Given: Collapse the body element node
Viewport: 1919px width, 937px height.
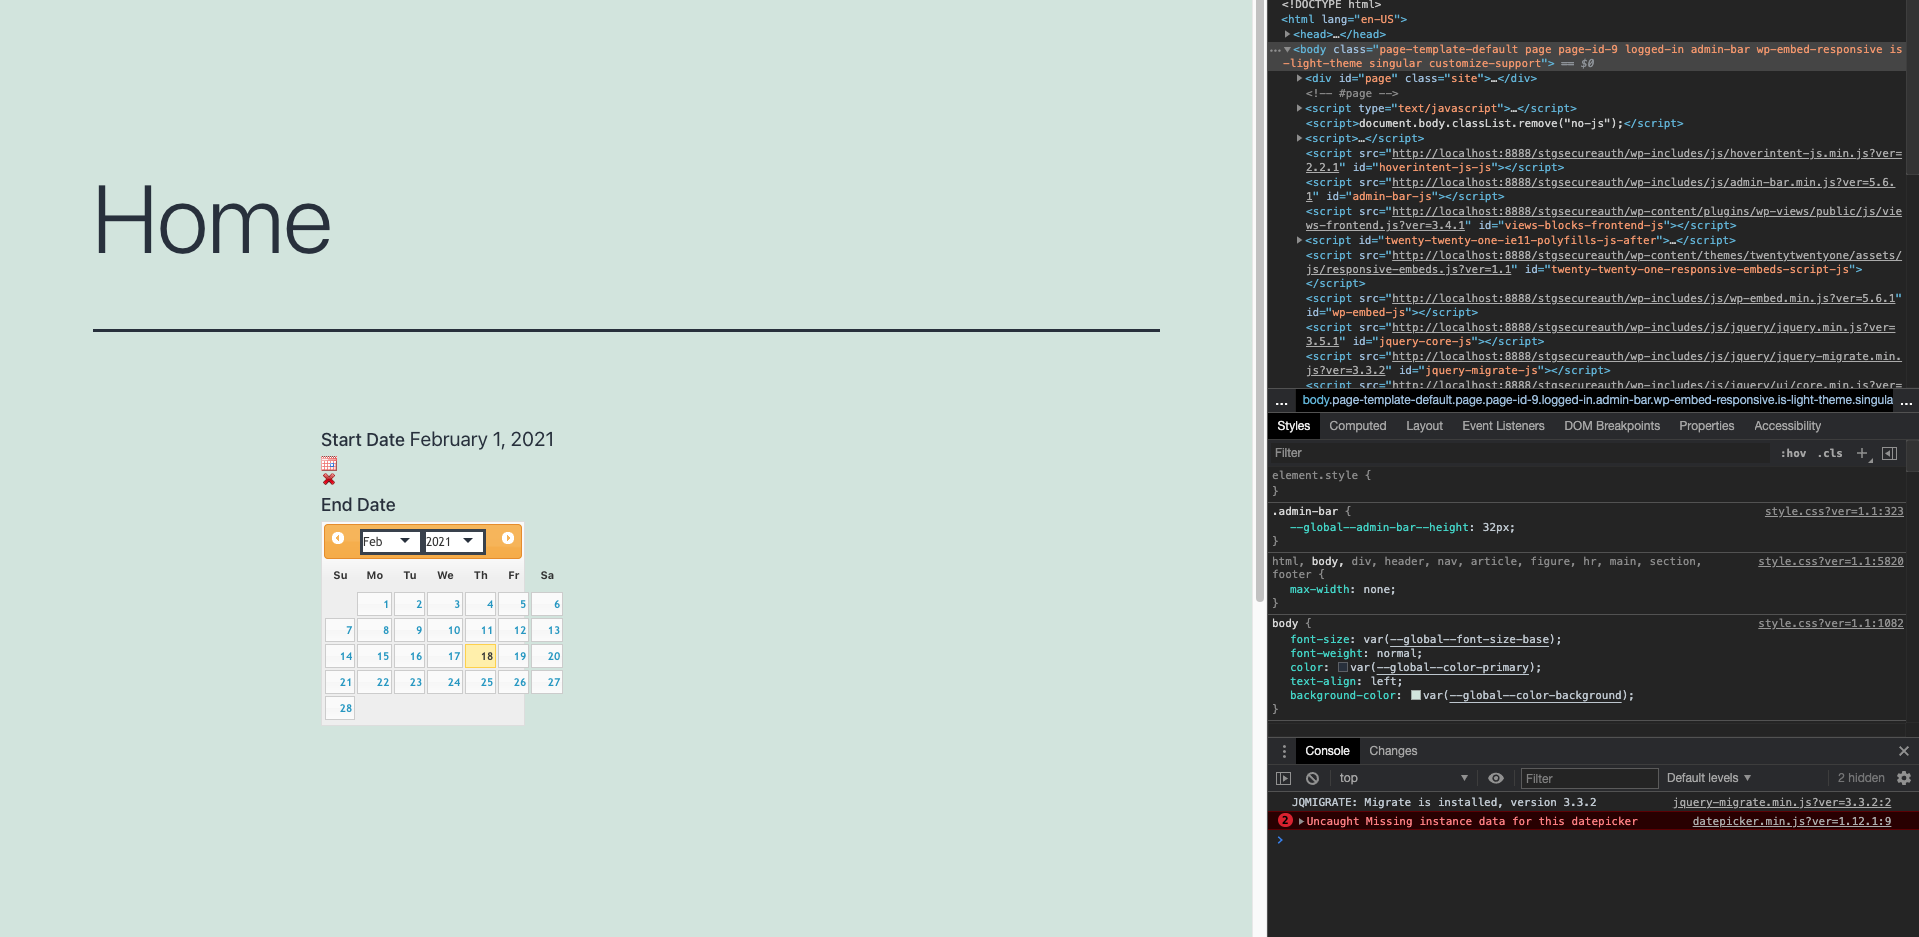Looking at the screenshot, I should [x=1288, y=49].
